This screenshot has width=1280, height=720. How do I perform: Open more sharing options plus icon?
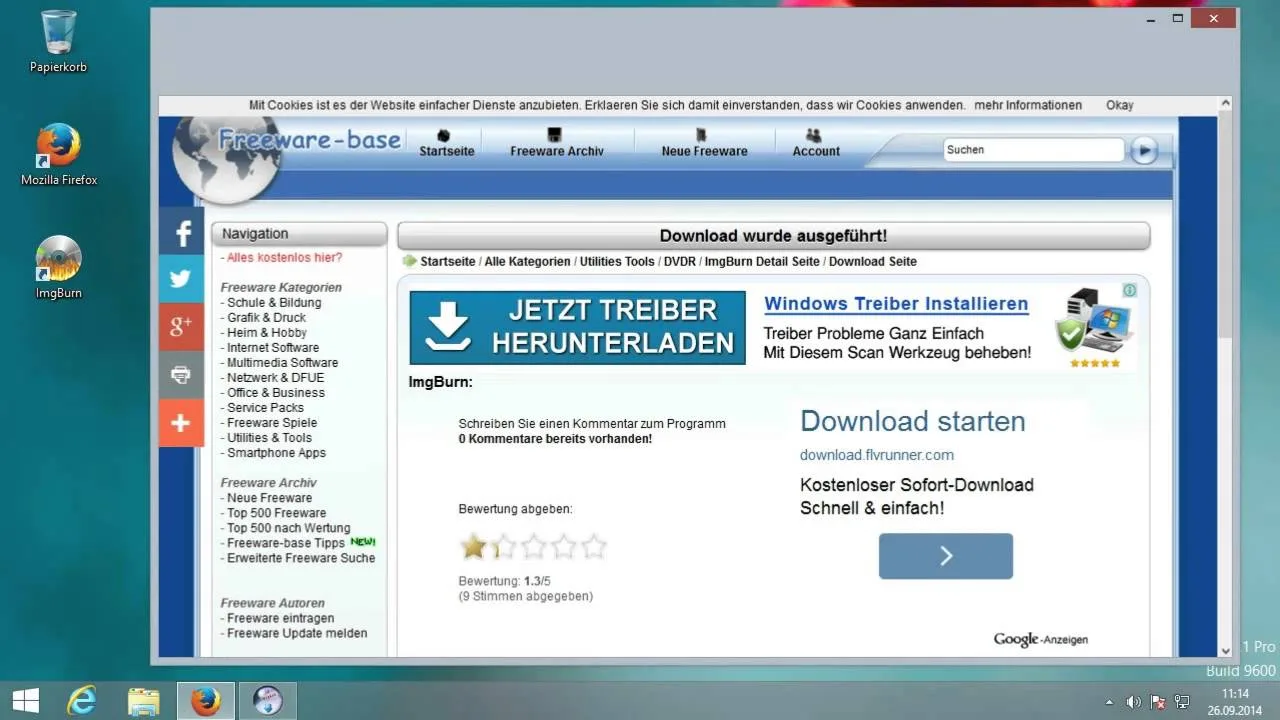(x=181, y=423)
